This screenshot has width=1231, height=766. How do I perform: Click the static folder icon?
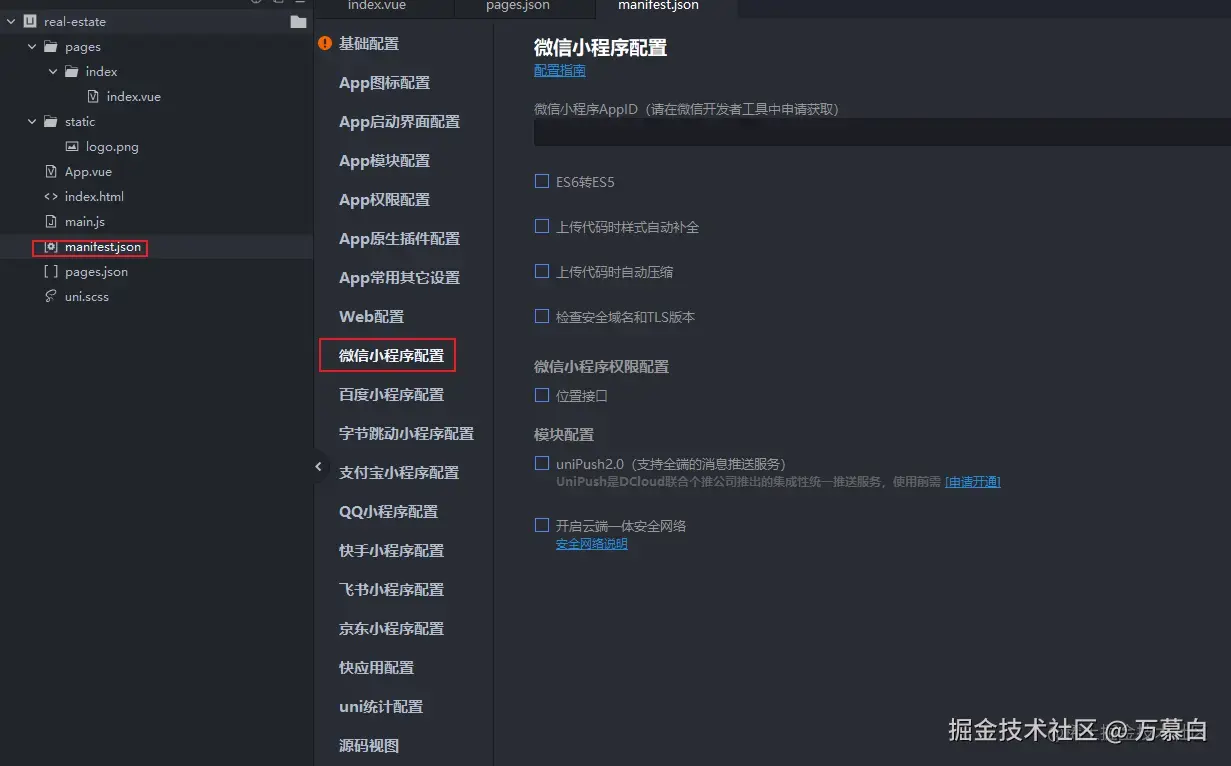(51, 121)
